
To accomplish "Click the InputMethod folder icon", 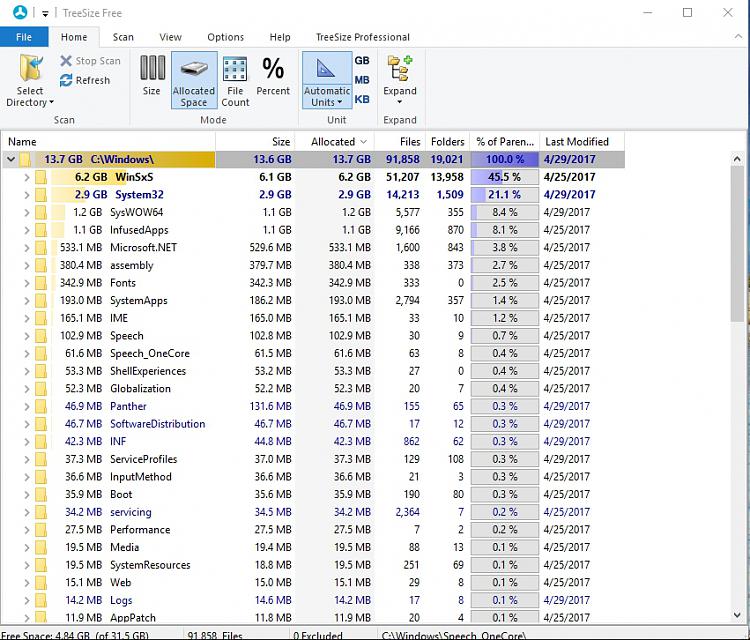I will coord(41,477).
